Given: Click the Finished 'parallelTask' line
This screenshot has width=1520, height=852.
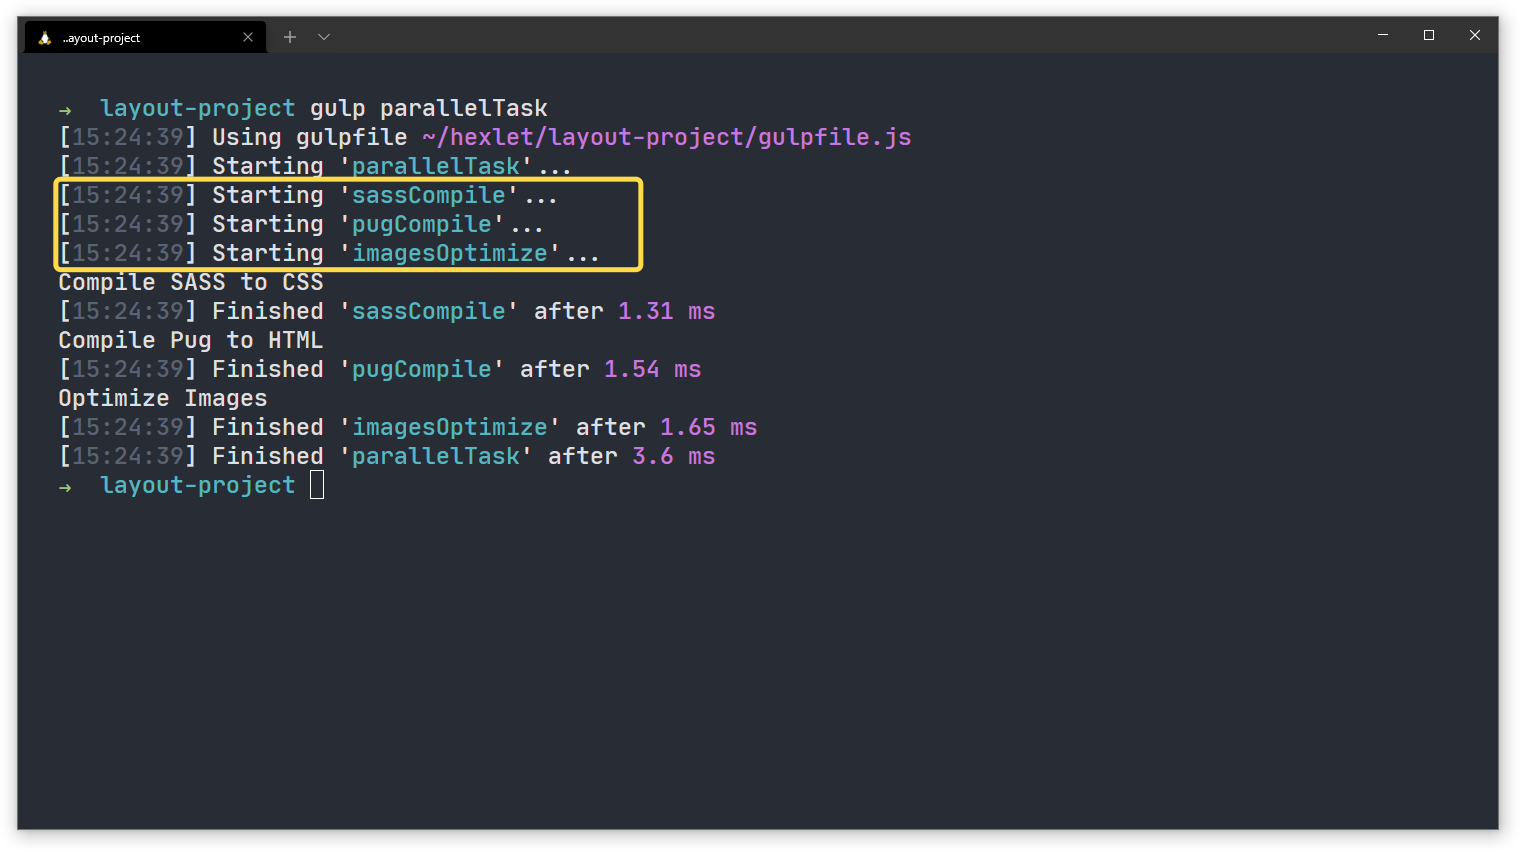Looking at the screenshot, I should pyautogui.click(x=380, y=455).
